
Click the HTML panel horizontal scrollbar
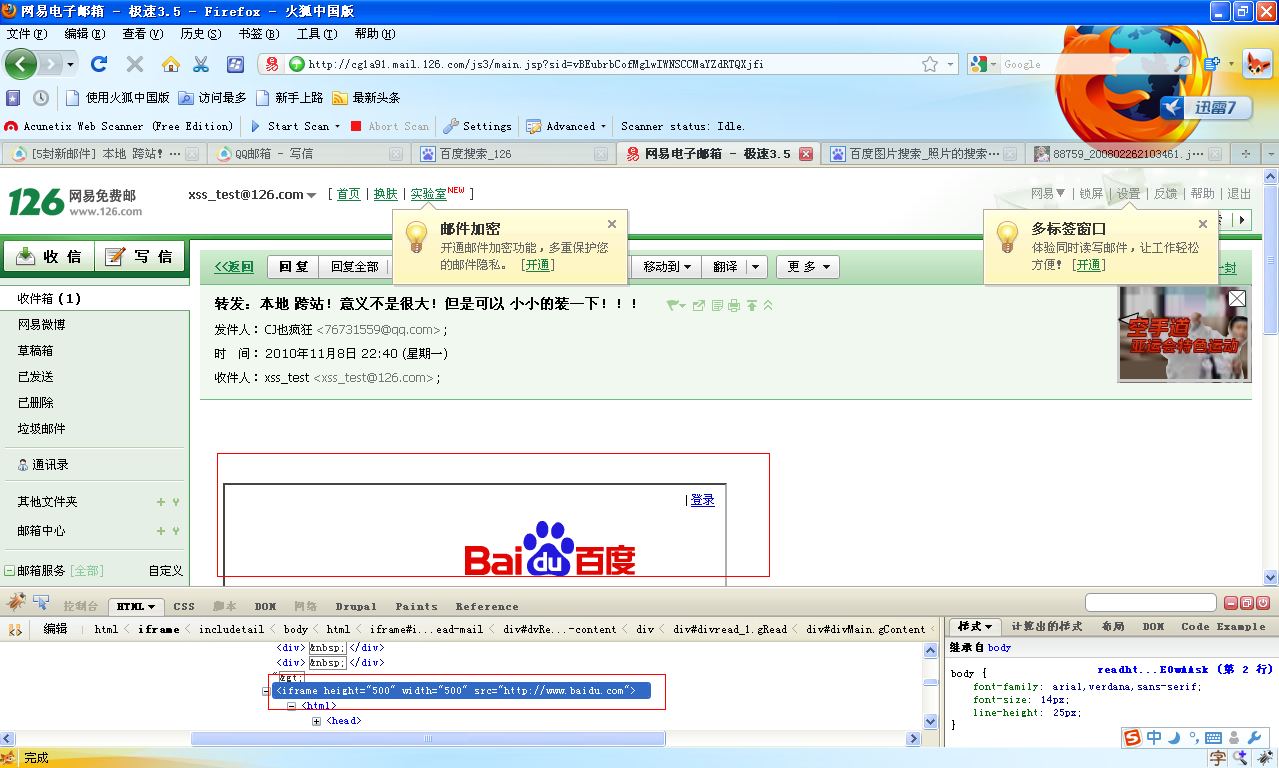tap(428, 739)
